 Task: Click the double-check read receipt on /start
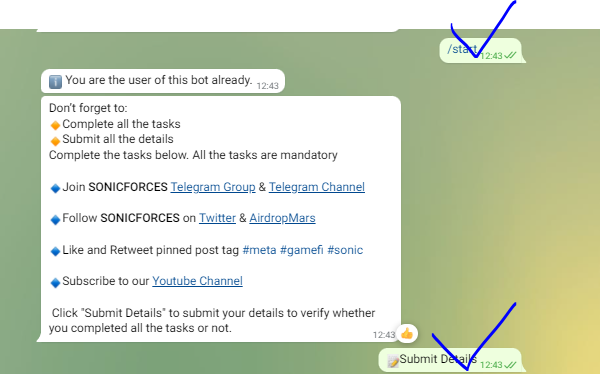click(510, 56)
